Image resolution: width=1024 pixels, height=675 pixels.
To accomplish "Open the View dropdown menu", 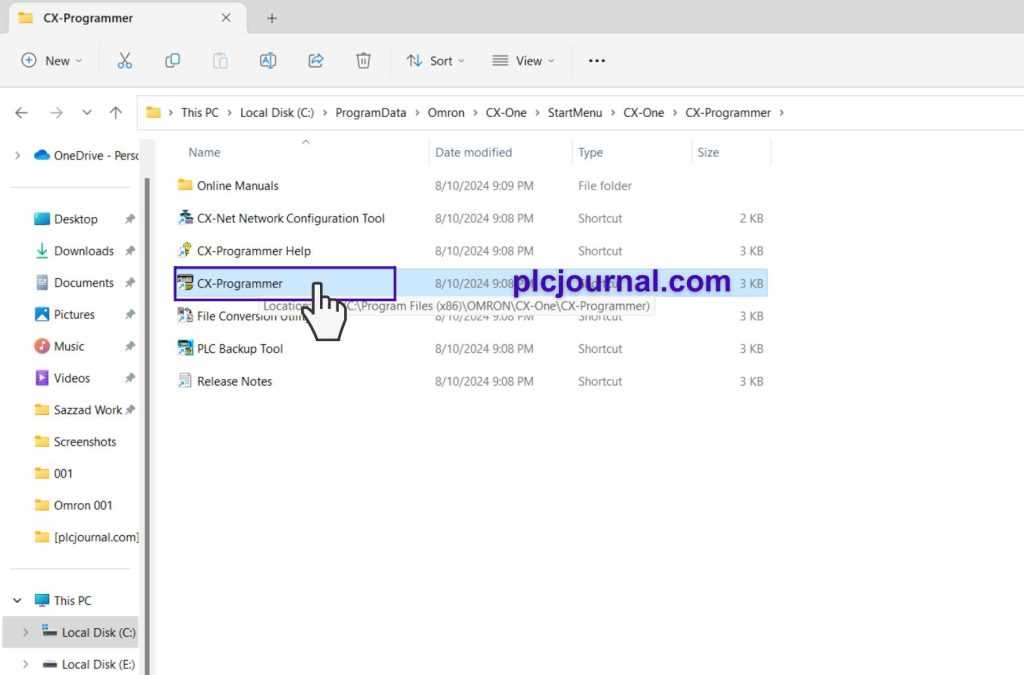I will (523, 61).
